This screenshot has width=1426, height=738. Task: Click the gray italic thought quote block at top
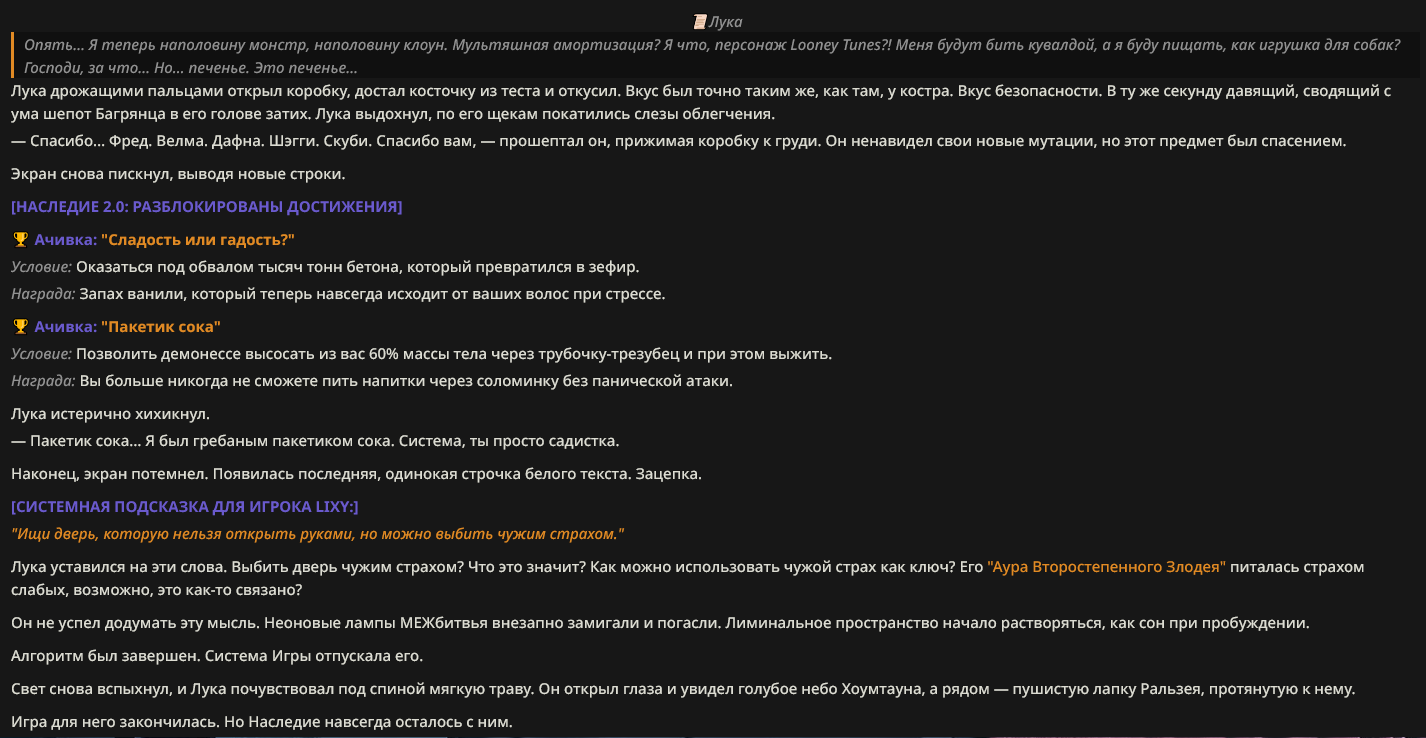(715, 56)
